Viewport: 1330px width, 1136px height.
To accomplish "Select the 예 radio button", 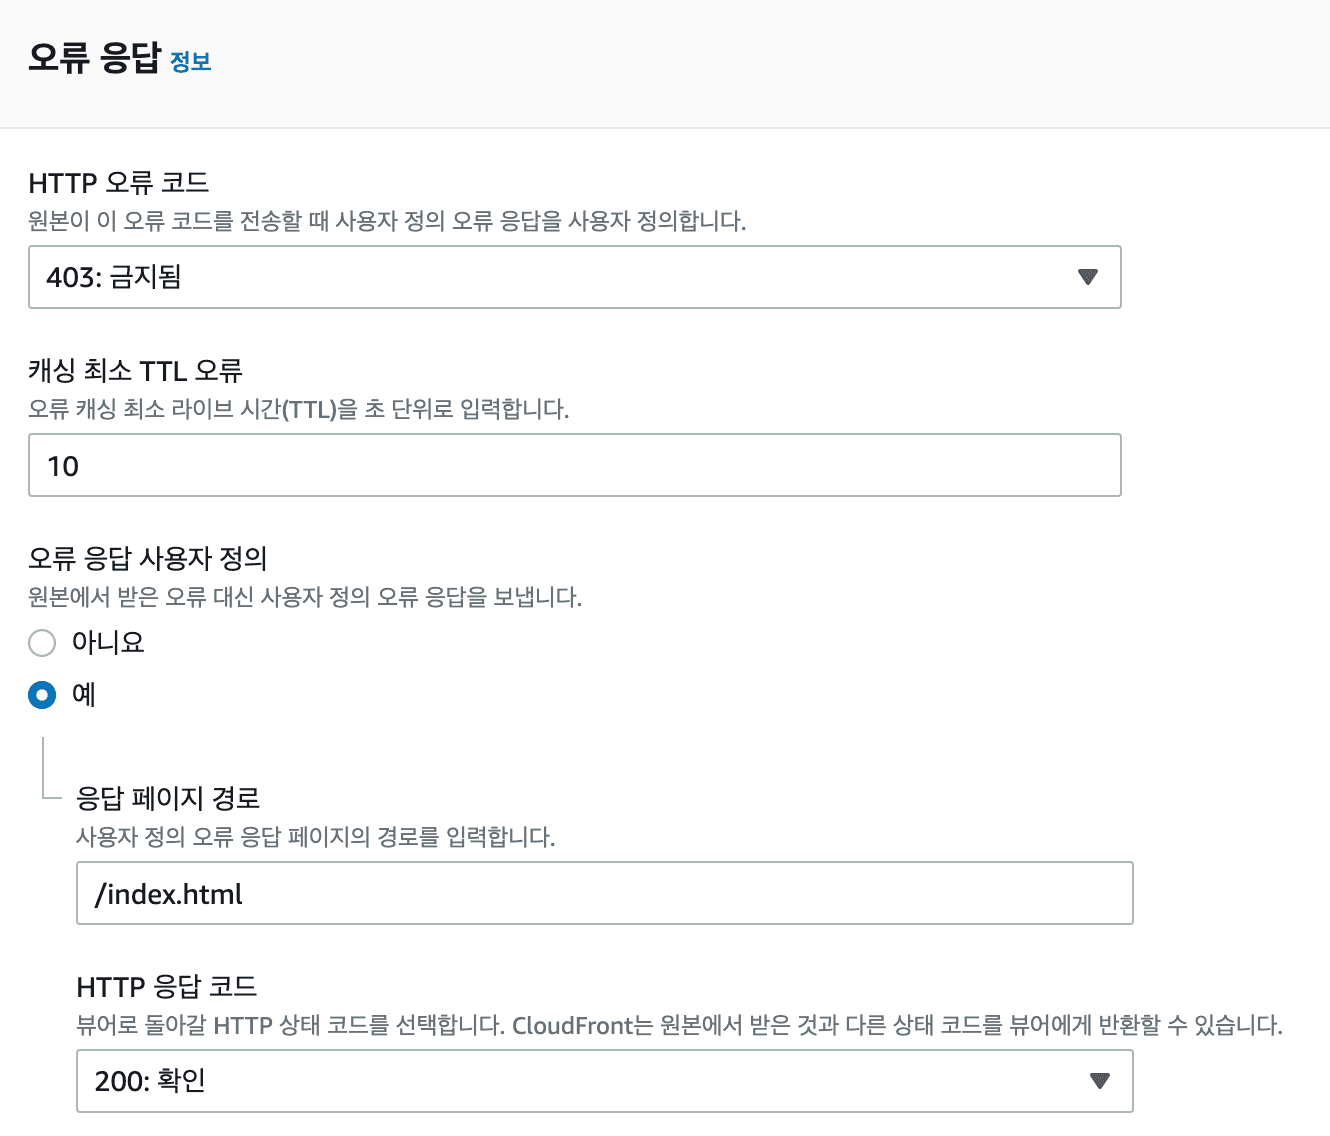I will (x=42, y=695).
